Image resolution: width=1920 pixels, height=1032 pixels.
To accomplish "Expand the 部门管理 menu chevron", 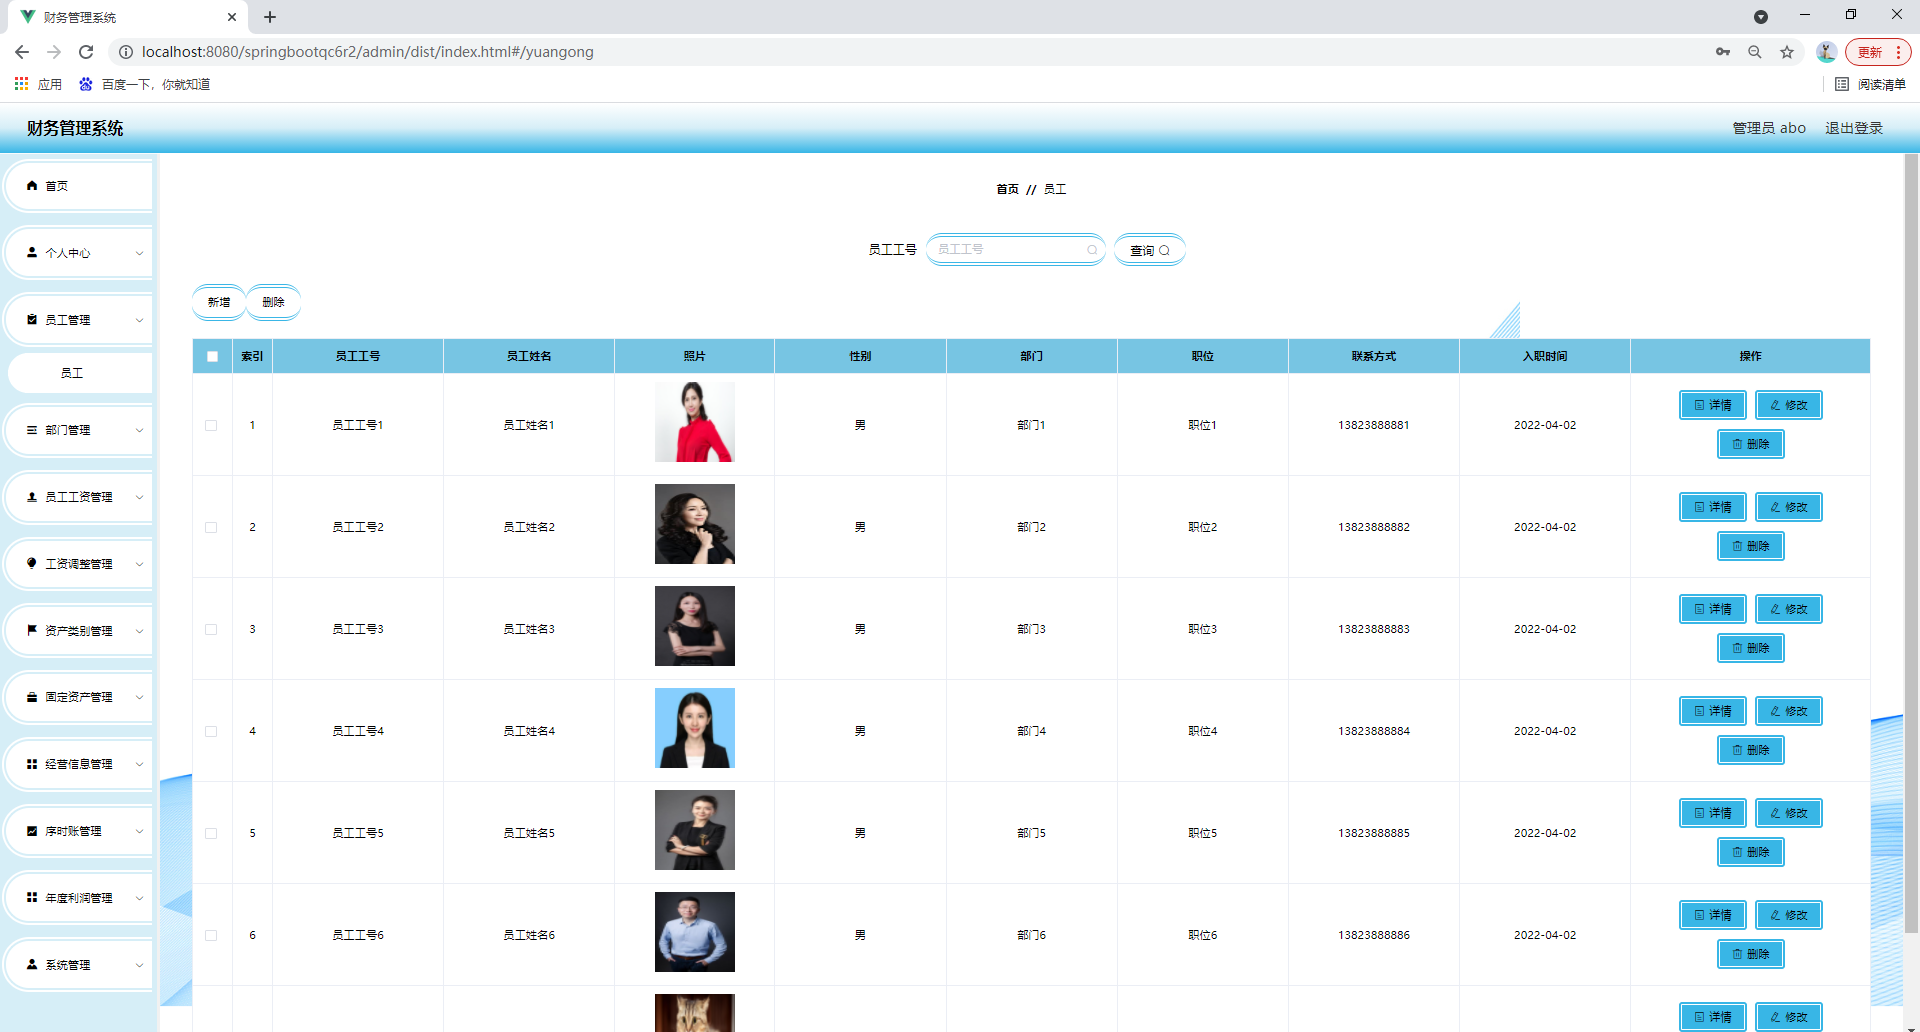I will (x=139, y=430).
